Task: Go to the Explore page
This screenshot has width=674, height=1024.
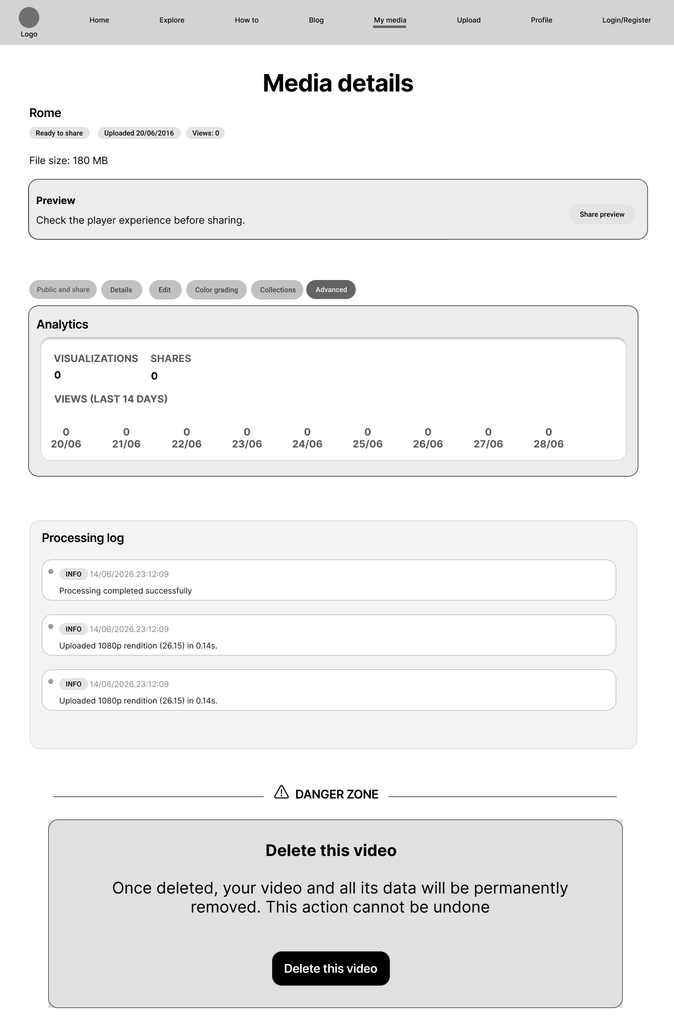Action: pos(172,20)
